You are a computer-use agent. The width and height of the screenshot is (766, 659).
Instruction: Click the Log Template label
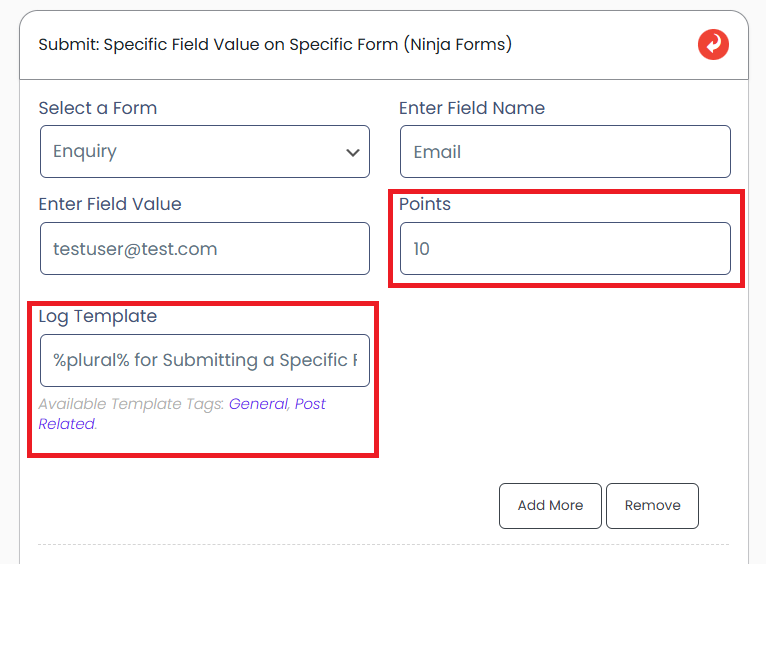point(97,316)
